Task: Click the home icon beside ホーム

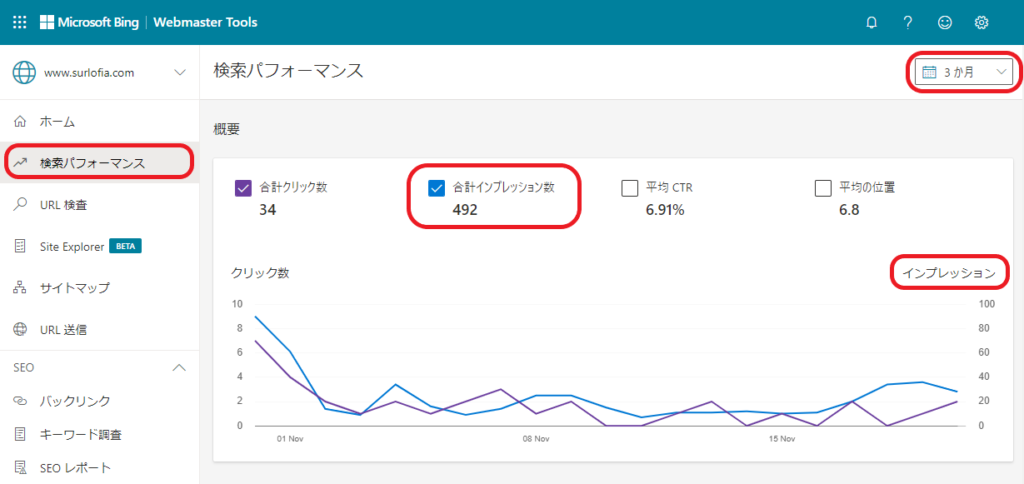Action: coord(20,121)
